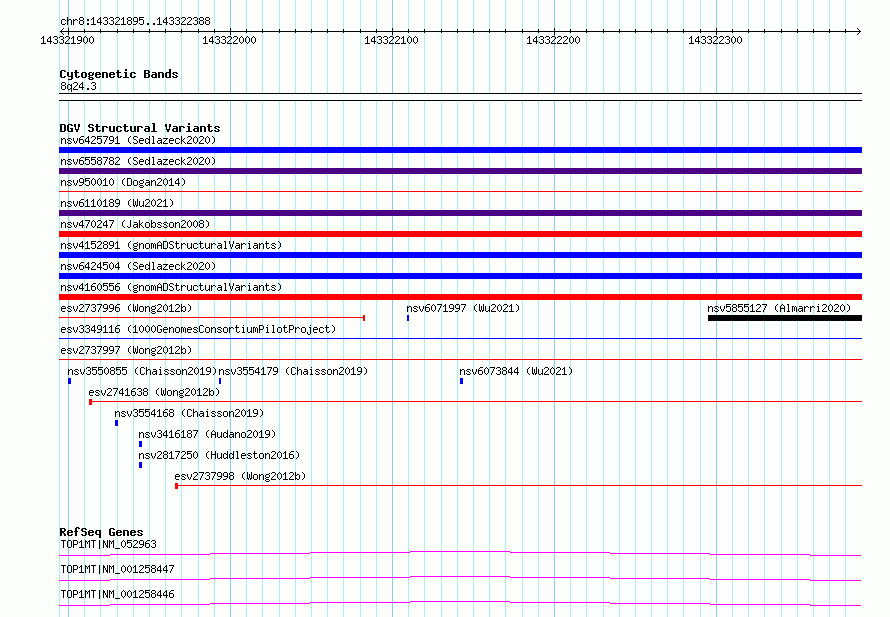Click the TOP1MT|NM_001258446 gene label

[117, 594]
